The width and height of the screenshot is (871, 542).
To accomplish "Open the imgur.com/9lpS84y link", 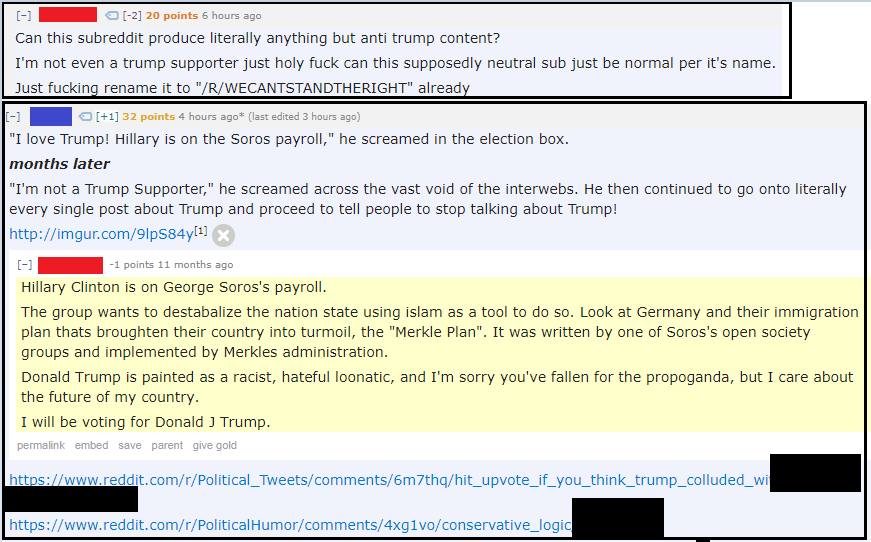I will click(x=101, y=234).
